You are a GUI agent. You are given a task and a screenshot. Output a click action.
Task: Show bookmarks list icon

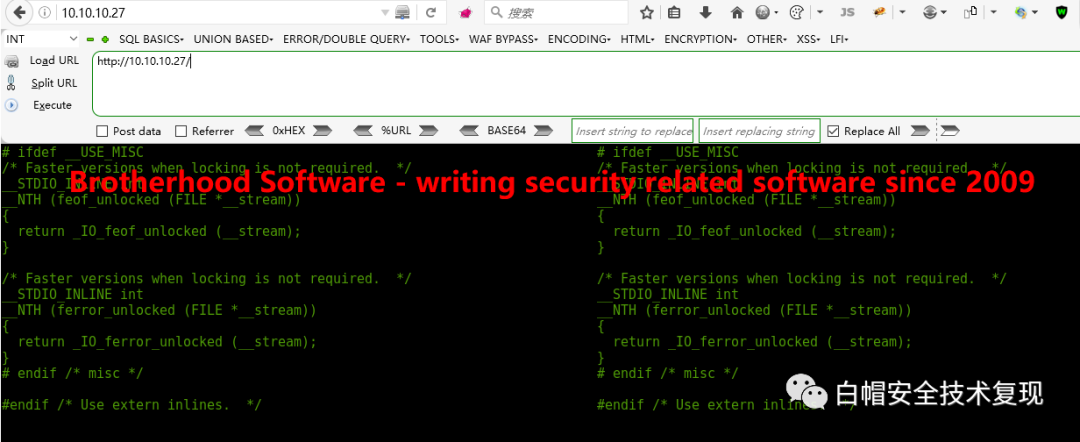674,12
